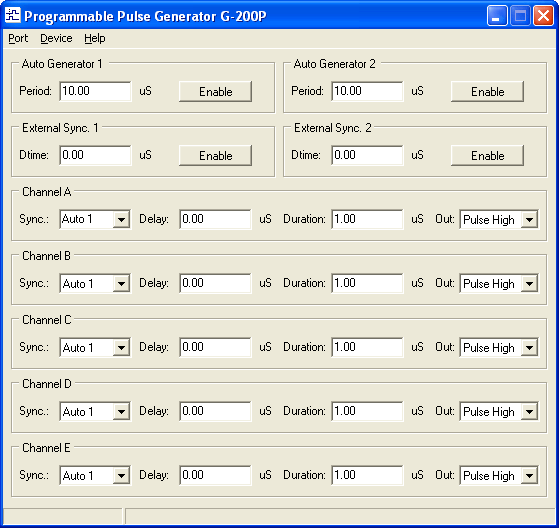Click the pulse generator app icon in title bar

[13, 15]
